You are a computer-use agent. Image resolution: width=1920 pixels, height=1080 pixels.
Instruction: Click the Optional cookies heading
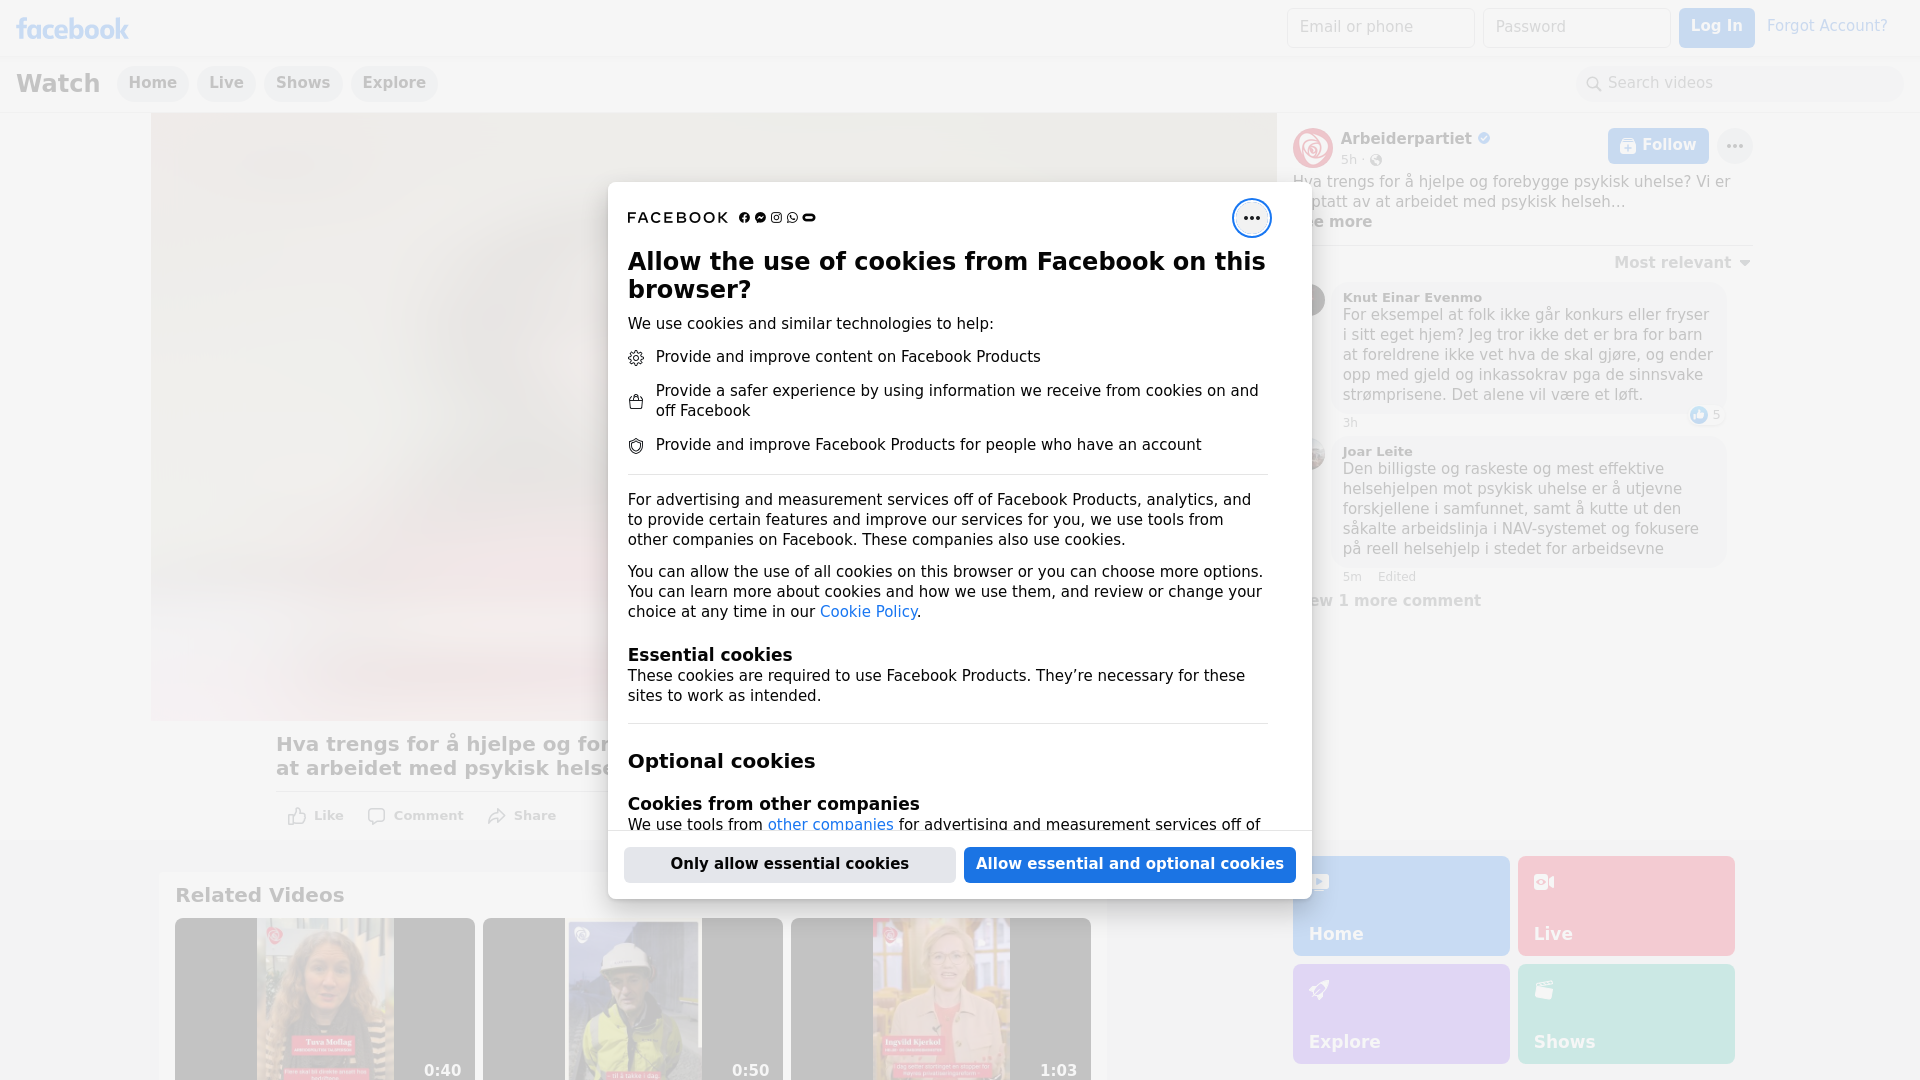click(721, 762)
